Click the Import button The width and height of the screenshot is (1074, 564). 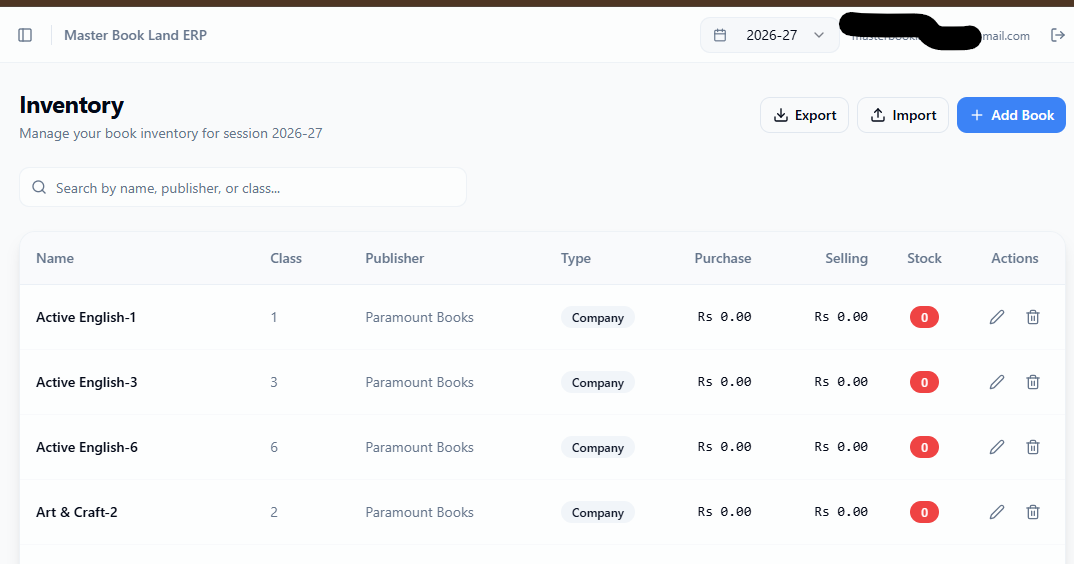tap(903, 115)
